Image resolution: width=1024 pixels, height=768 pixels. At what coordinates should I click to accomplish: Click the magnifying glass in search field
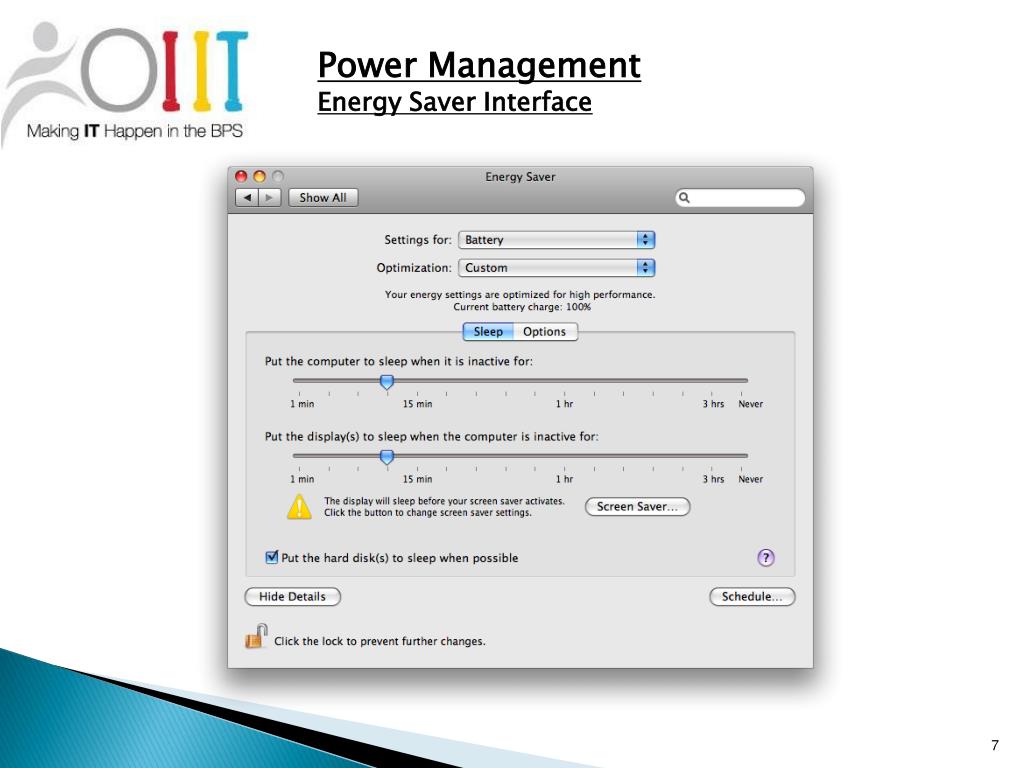684,197
